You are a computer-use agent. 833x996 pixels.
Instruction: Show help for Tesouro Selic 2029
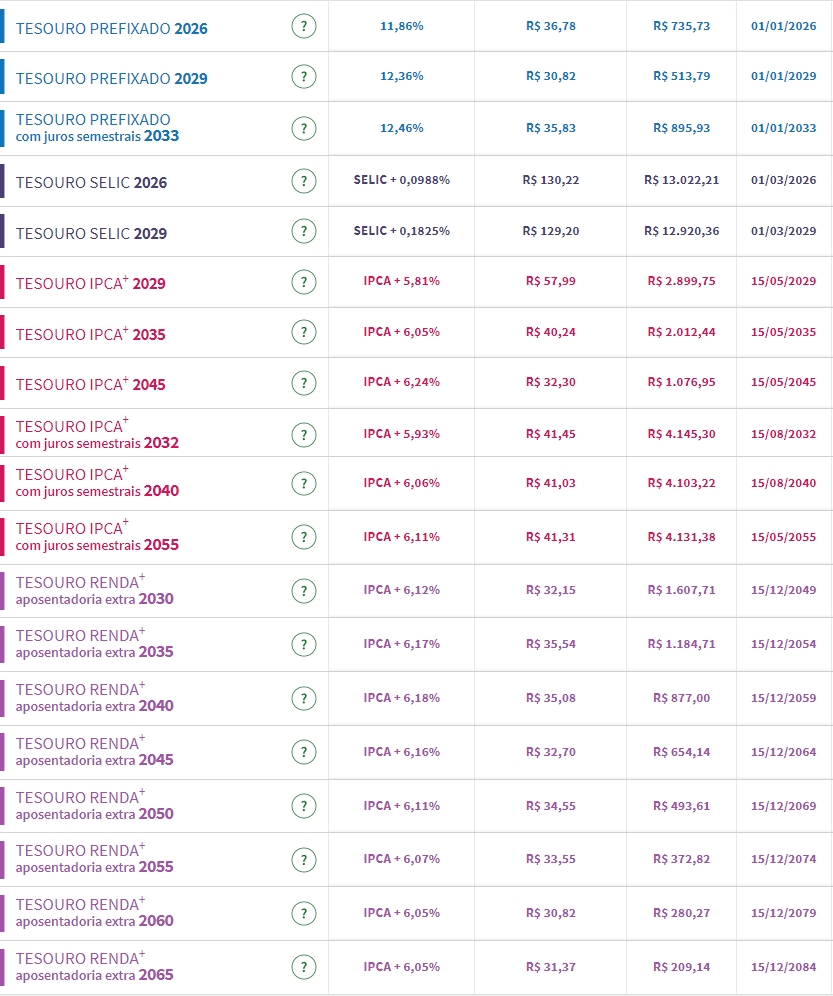(x=304, y=231)
